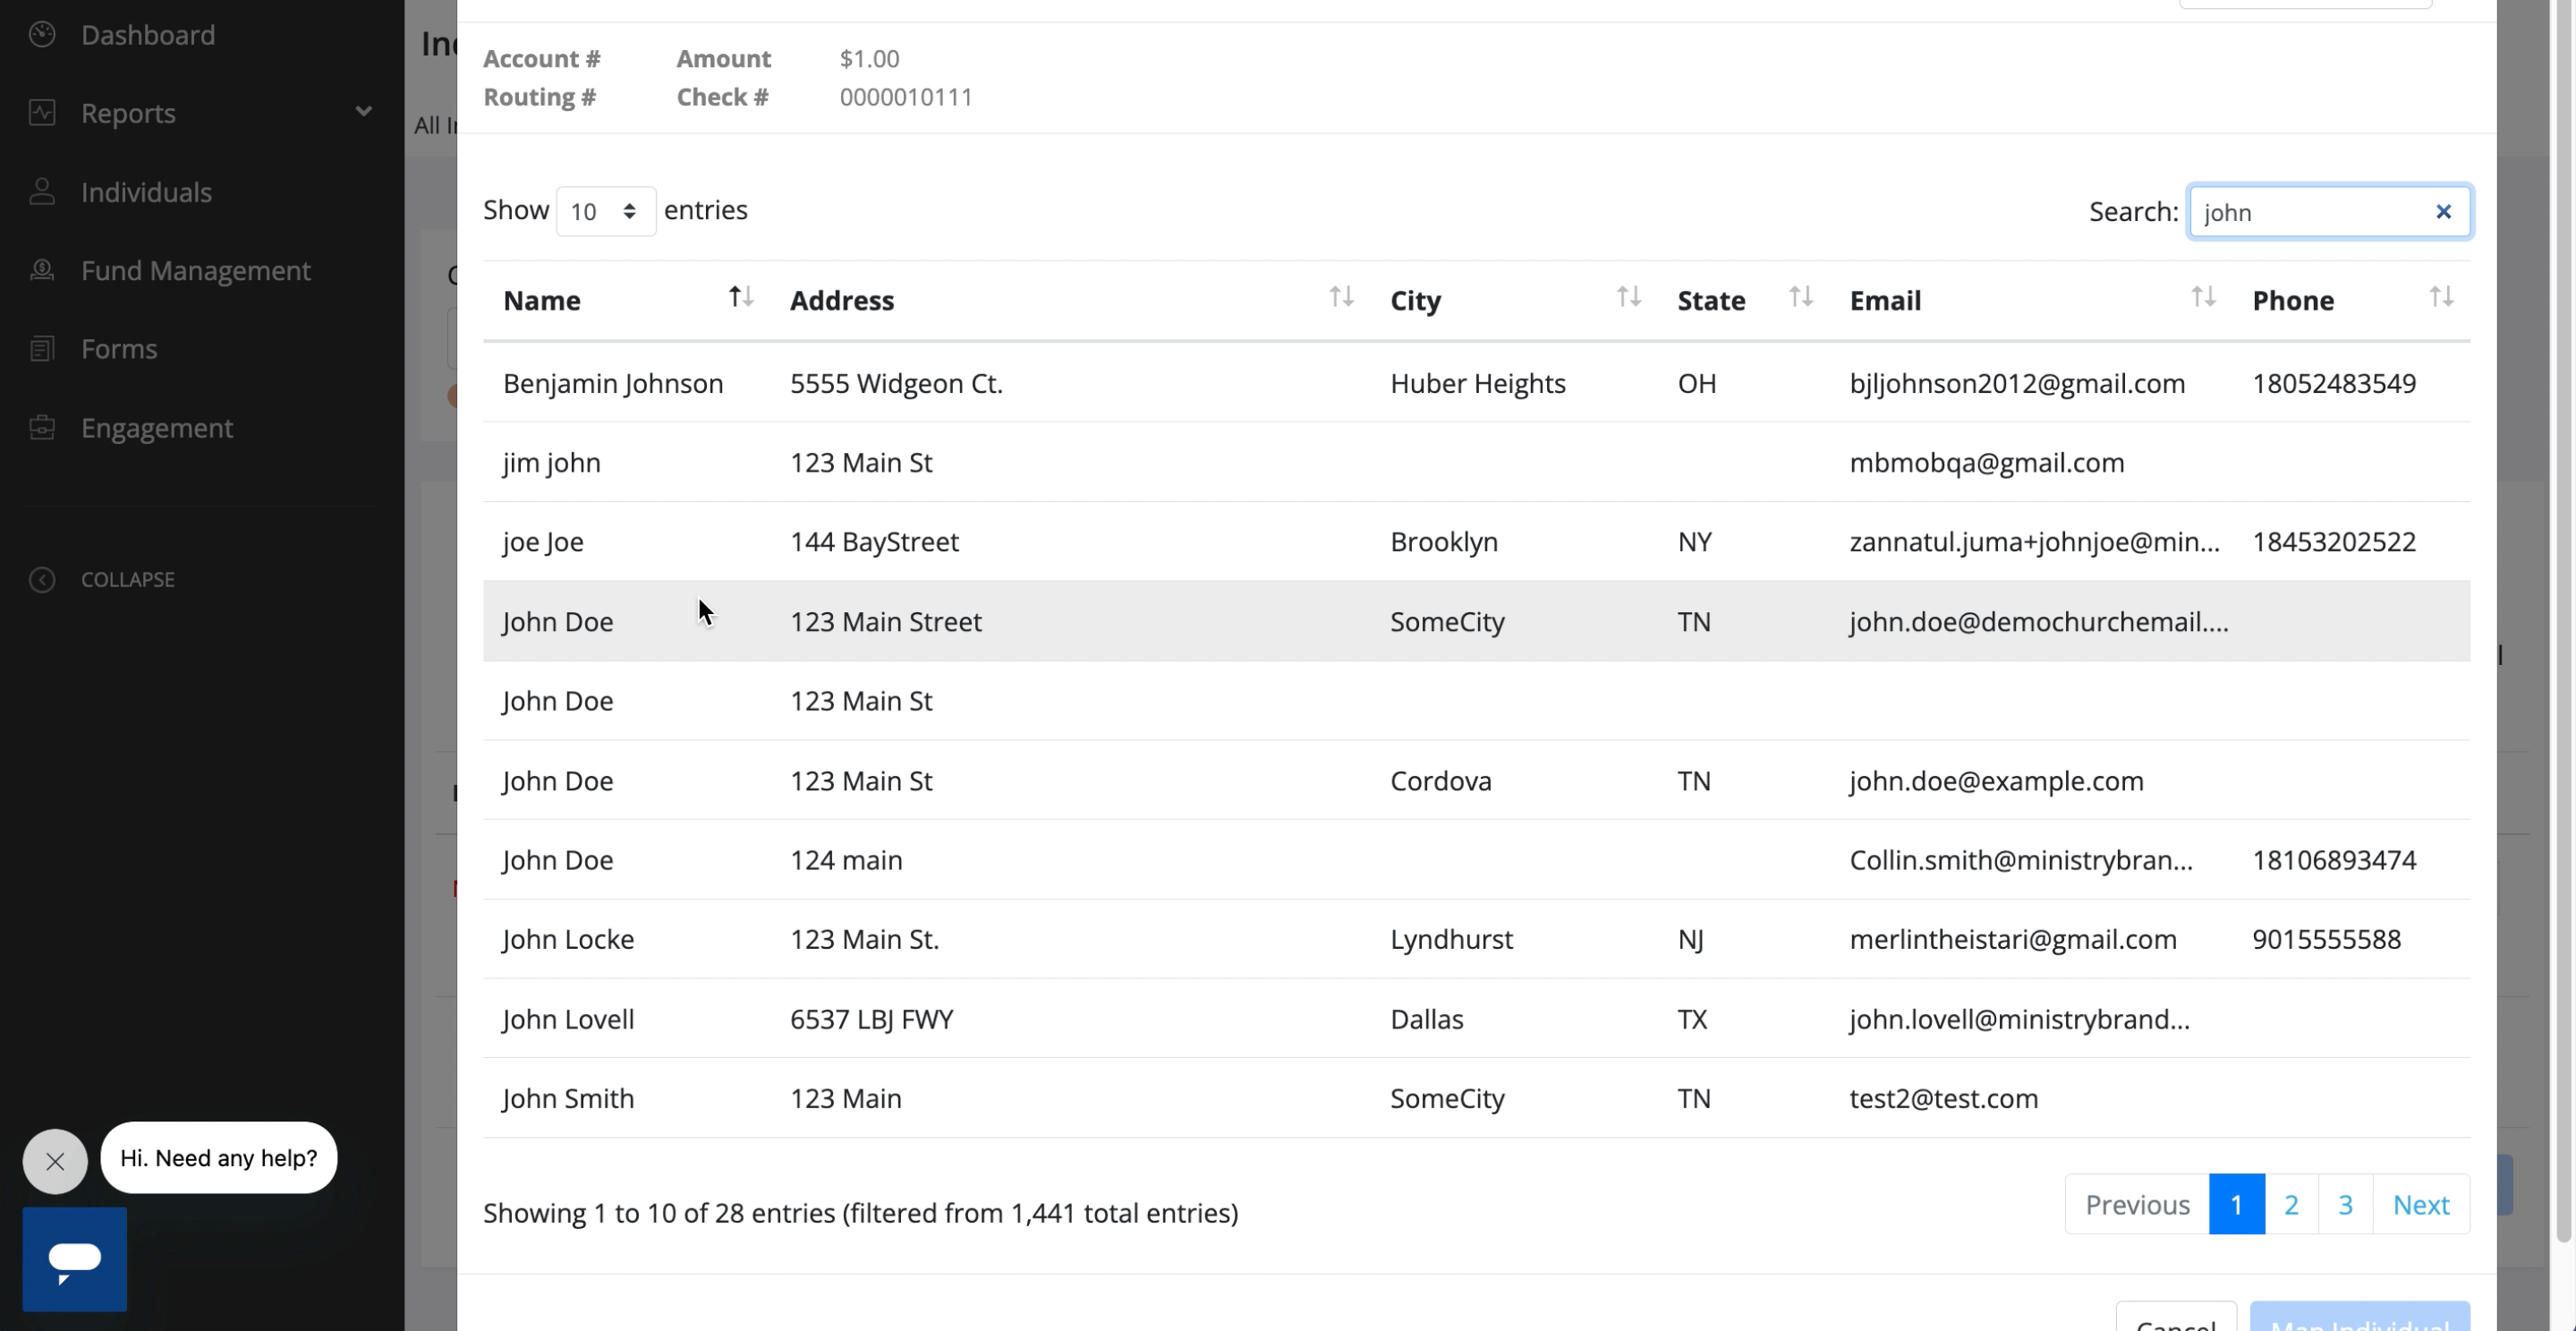2576x1331 pixels.
Task: Sort table by City column arrows
Action: click(x=1628, y=297)
